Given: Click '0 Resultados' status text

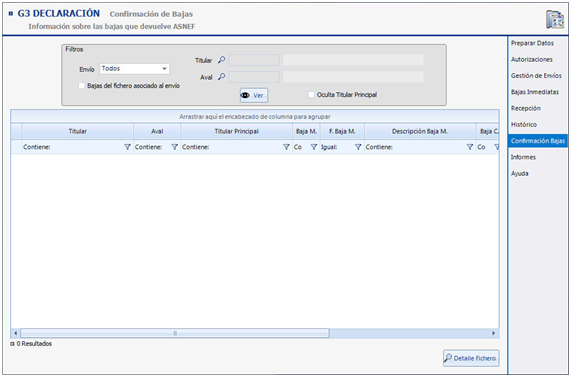Looking at the screenshot, I should coord(34,344).
